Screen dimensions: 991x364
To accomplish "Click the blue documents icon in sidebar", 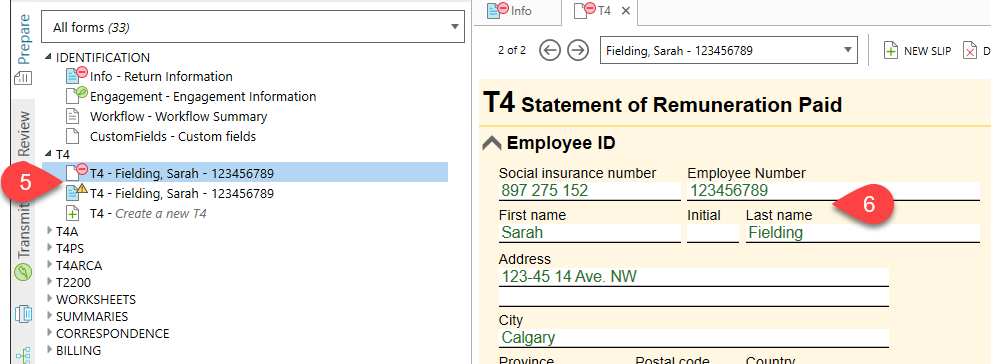I will 23,314.
